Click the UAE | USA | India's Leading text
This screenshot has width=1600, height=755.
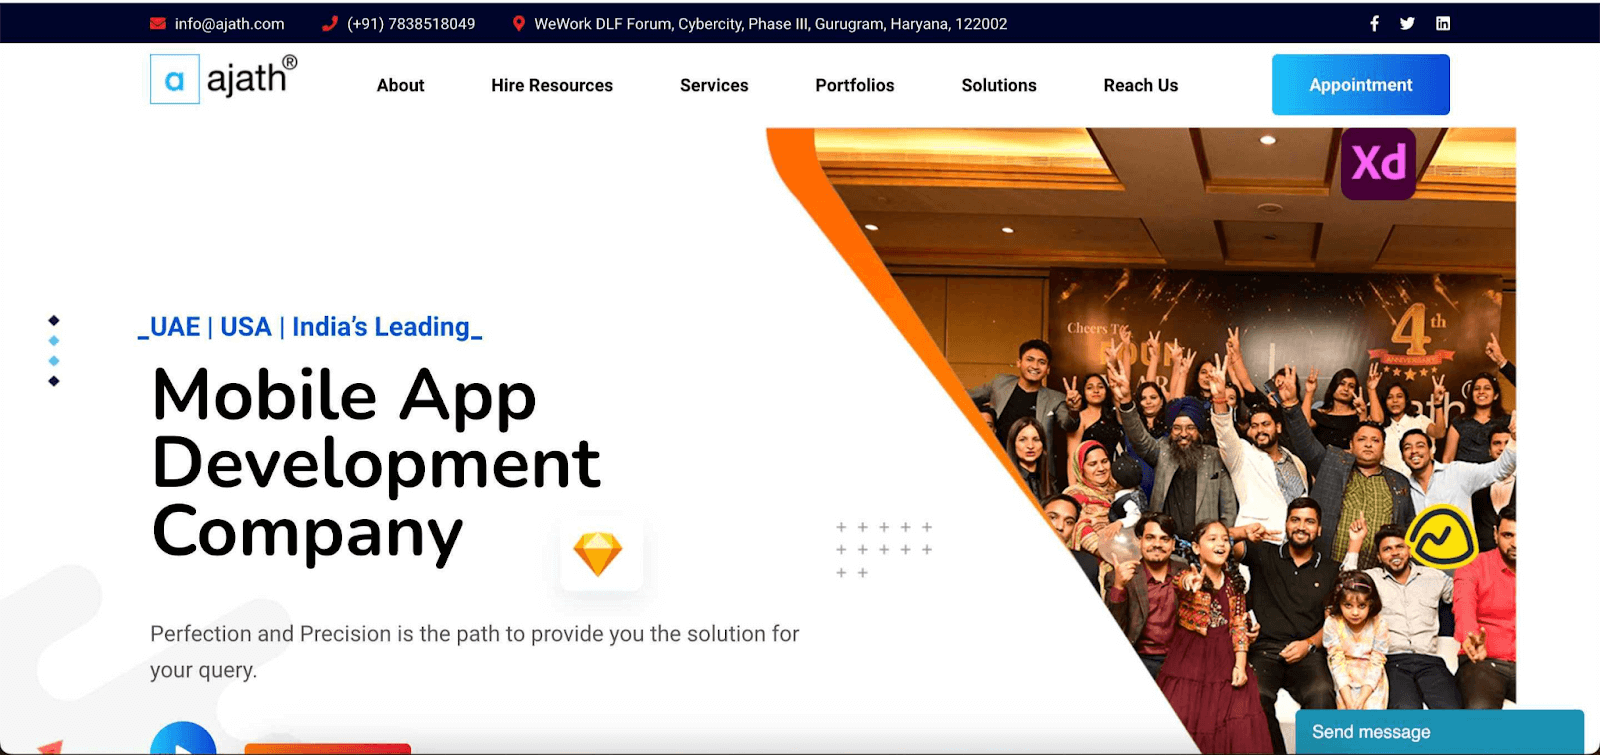click(310, 327)
